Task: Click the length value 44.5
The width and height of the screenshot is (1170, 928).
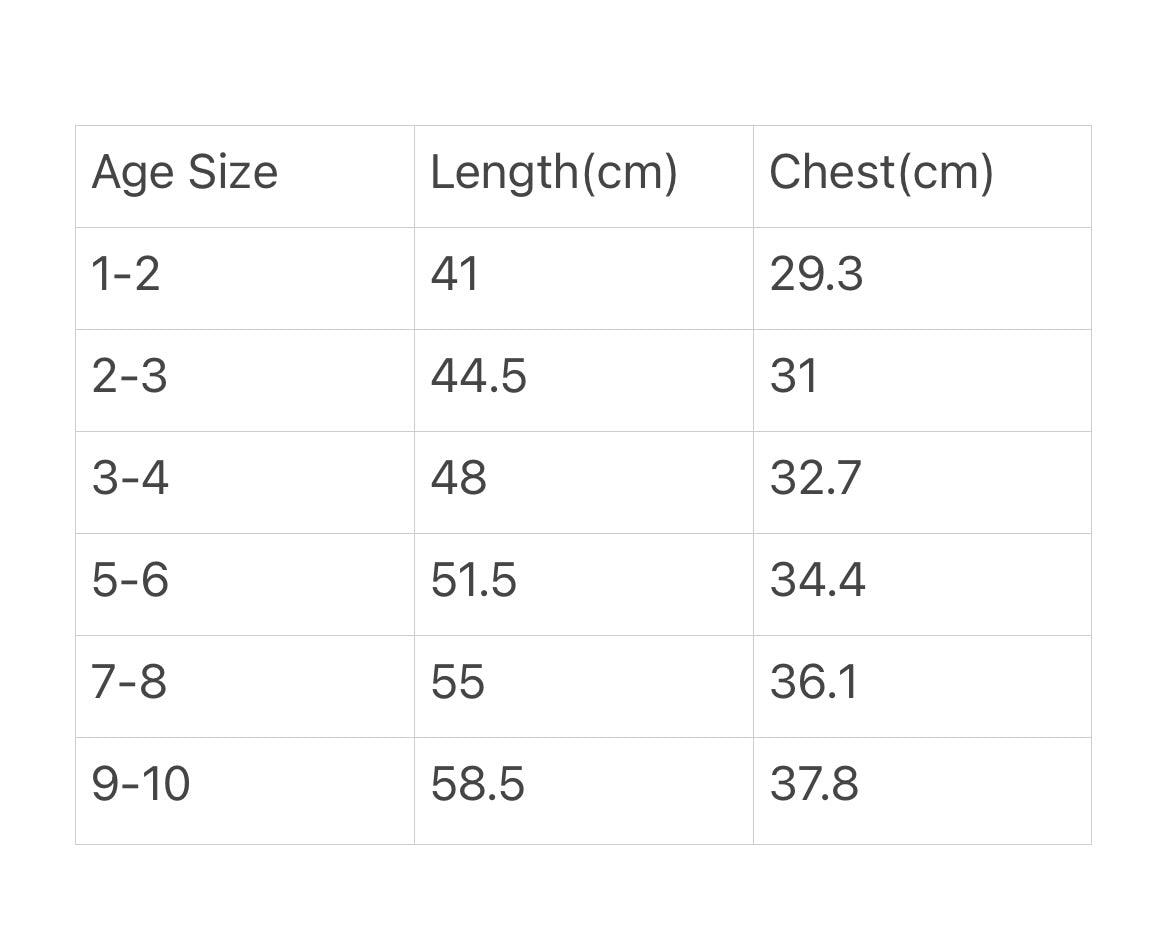Action: coord(478,376)
